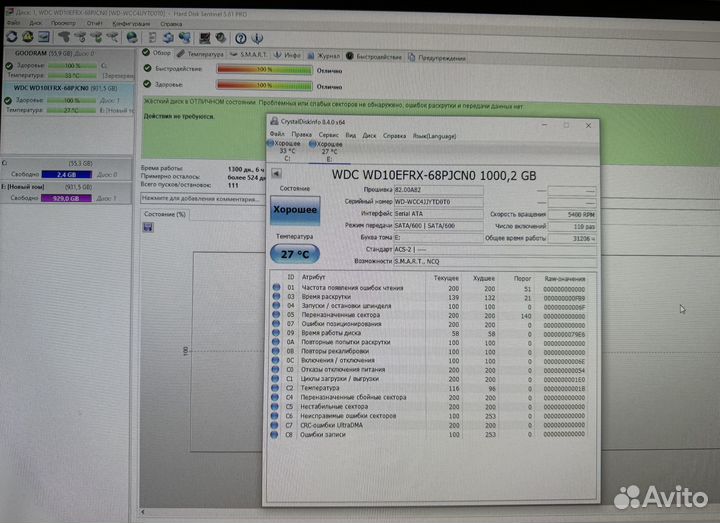
Task: Click the Нестабильные сектора row
Action: pos(430,407)
